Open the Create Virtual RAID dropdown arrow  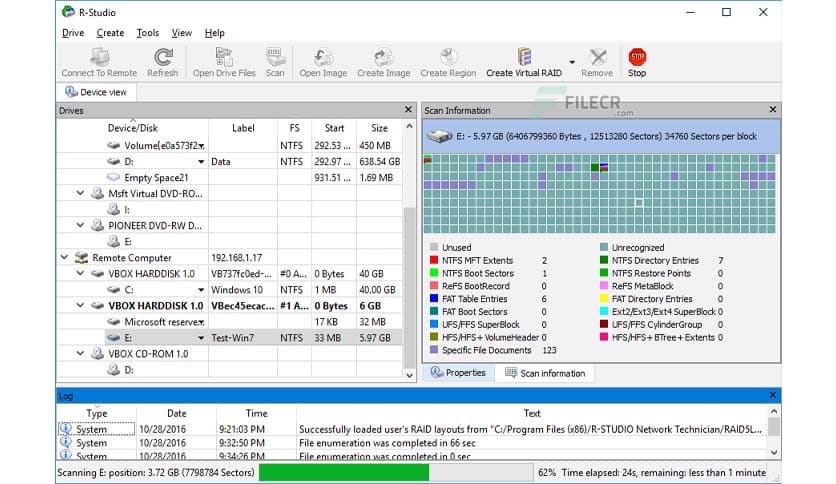572,61
